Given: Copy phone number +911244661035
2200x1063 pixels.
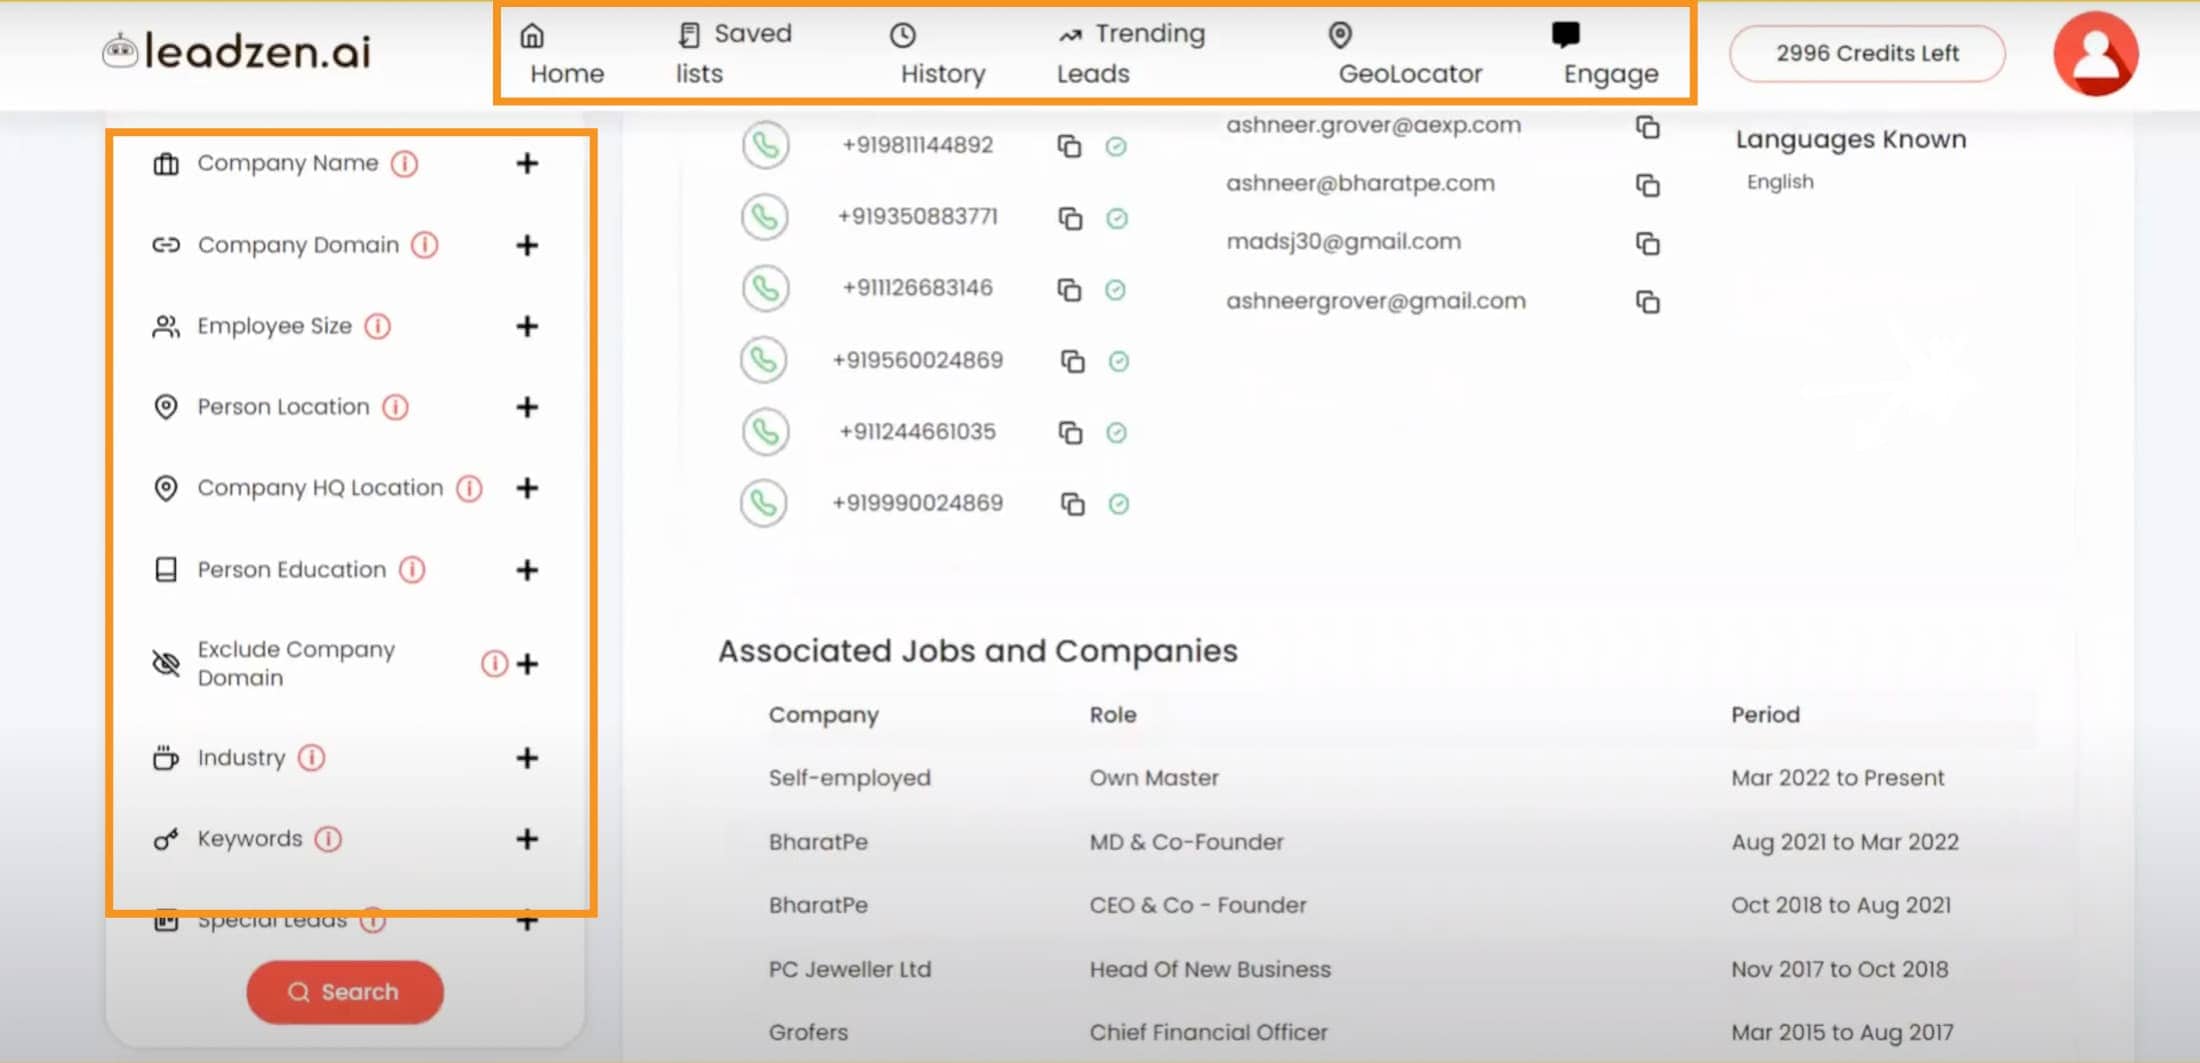Looking at the screenshot, I should [x=1070, y=432].
